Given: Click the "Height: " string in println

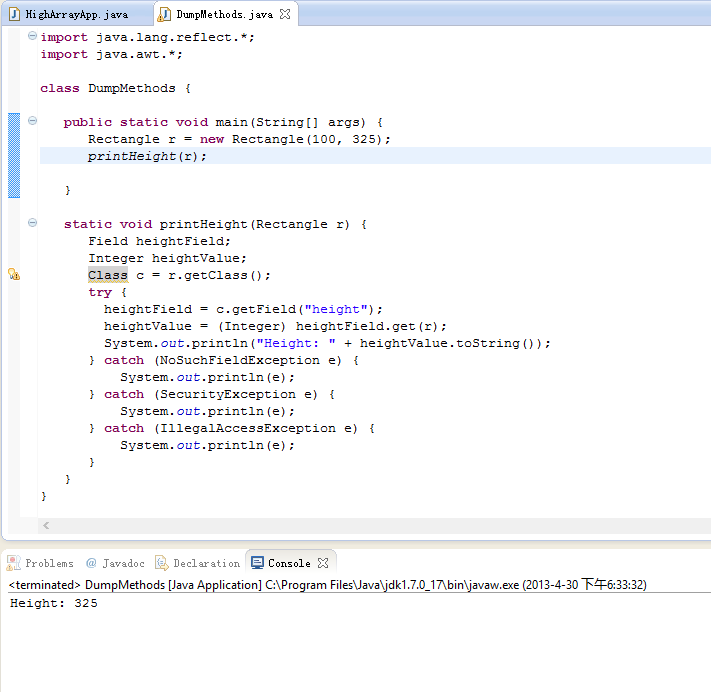Looking at the screenshot, I should coord(296,343).
